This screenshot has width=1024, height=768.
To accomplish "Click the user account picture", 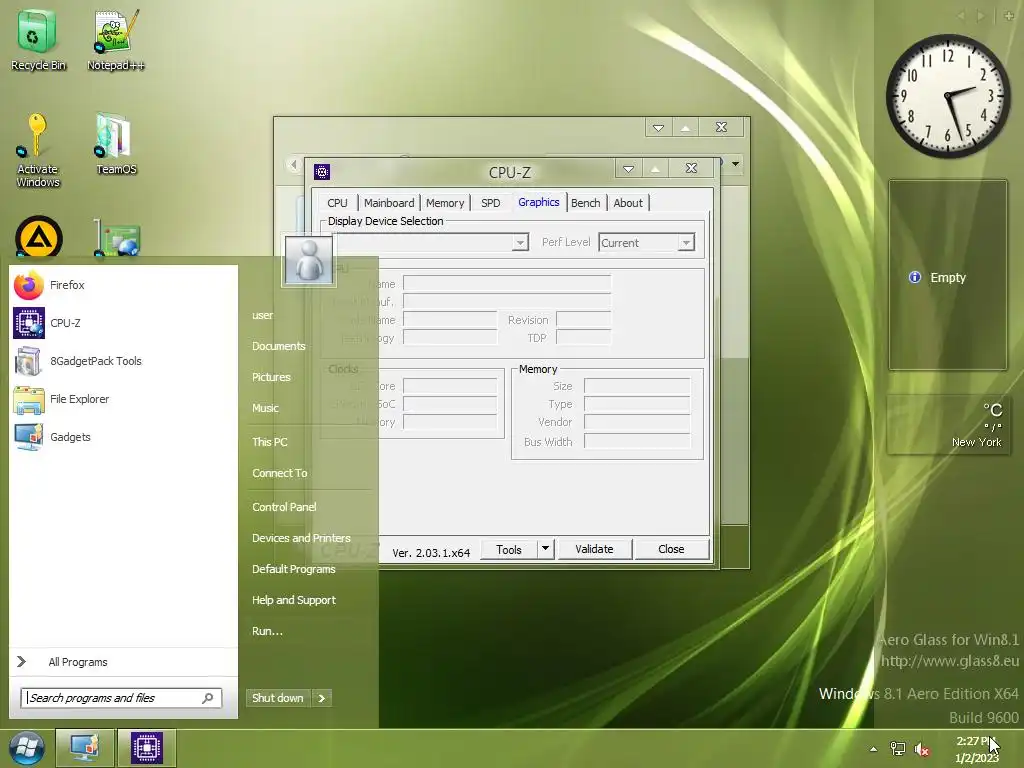I will [x=309, y=260].
